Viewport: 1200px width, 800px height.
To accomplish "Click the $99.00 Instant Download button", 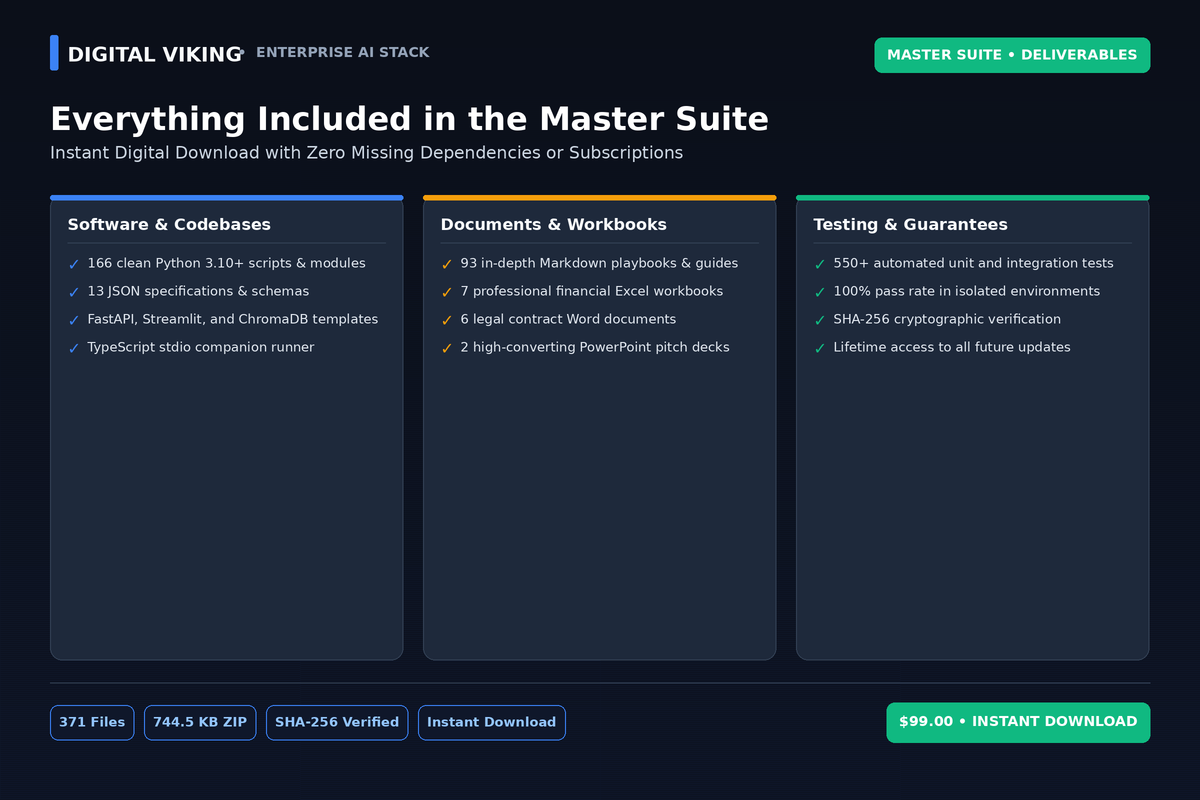I will (x=1018, y=722).
